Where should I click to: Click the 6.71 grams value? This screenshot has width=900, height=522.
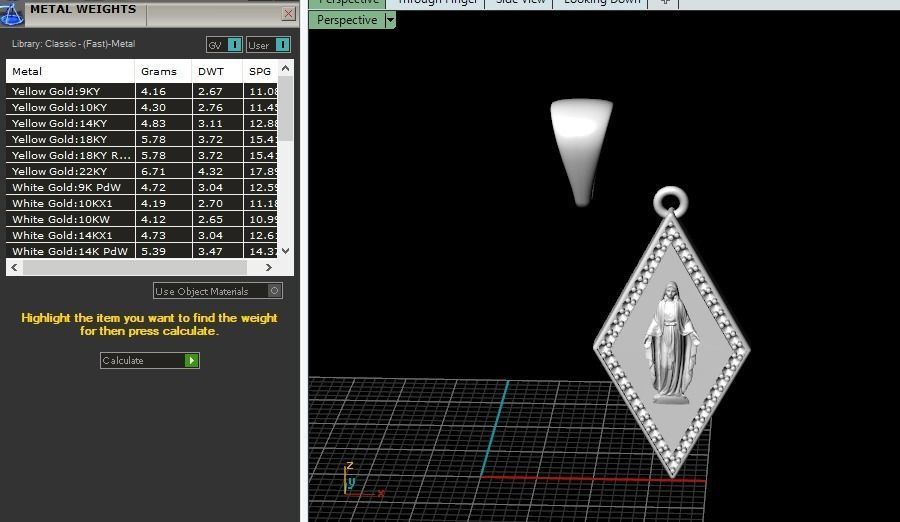coord(153,172)
